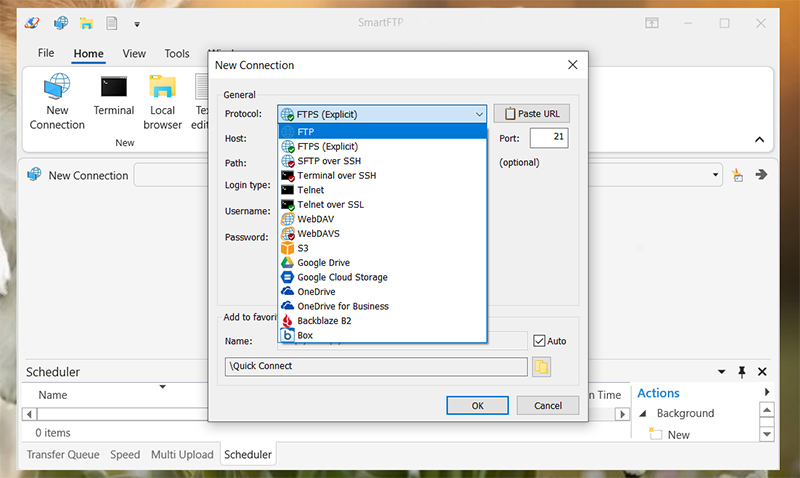This screenshot has height=478, width=800.
Task: Select OneDrive in the protocol list
Action: point(383,292)
